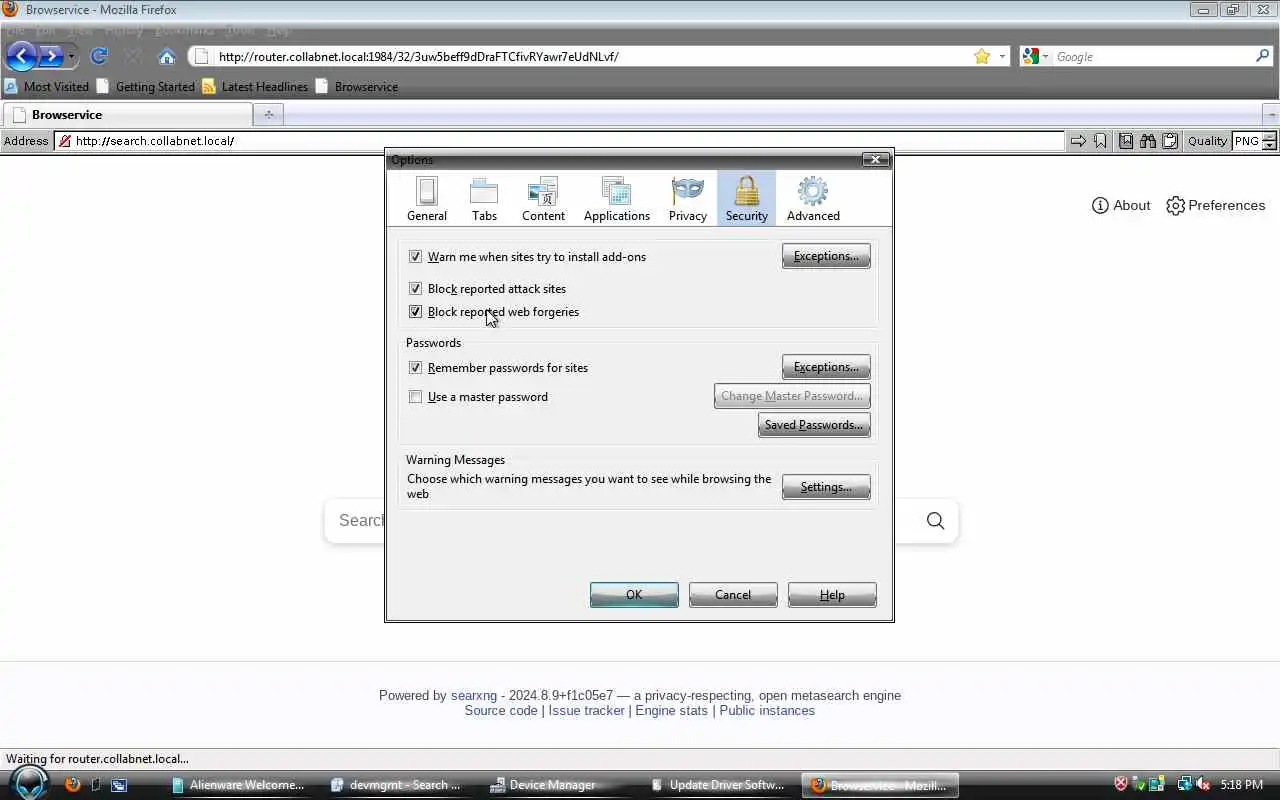Open the General options pane
This screenshot has width=1280, height=800.
(427, 198)
